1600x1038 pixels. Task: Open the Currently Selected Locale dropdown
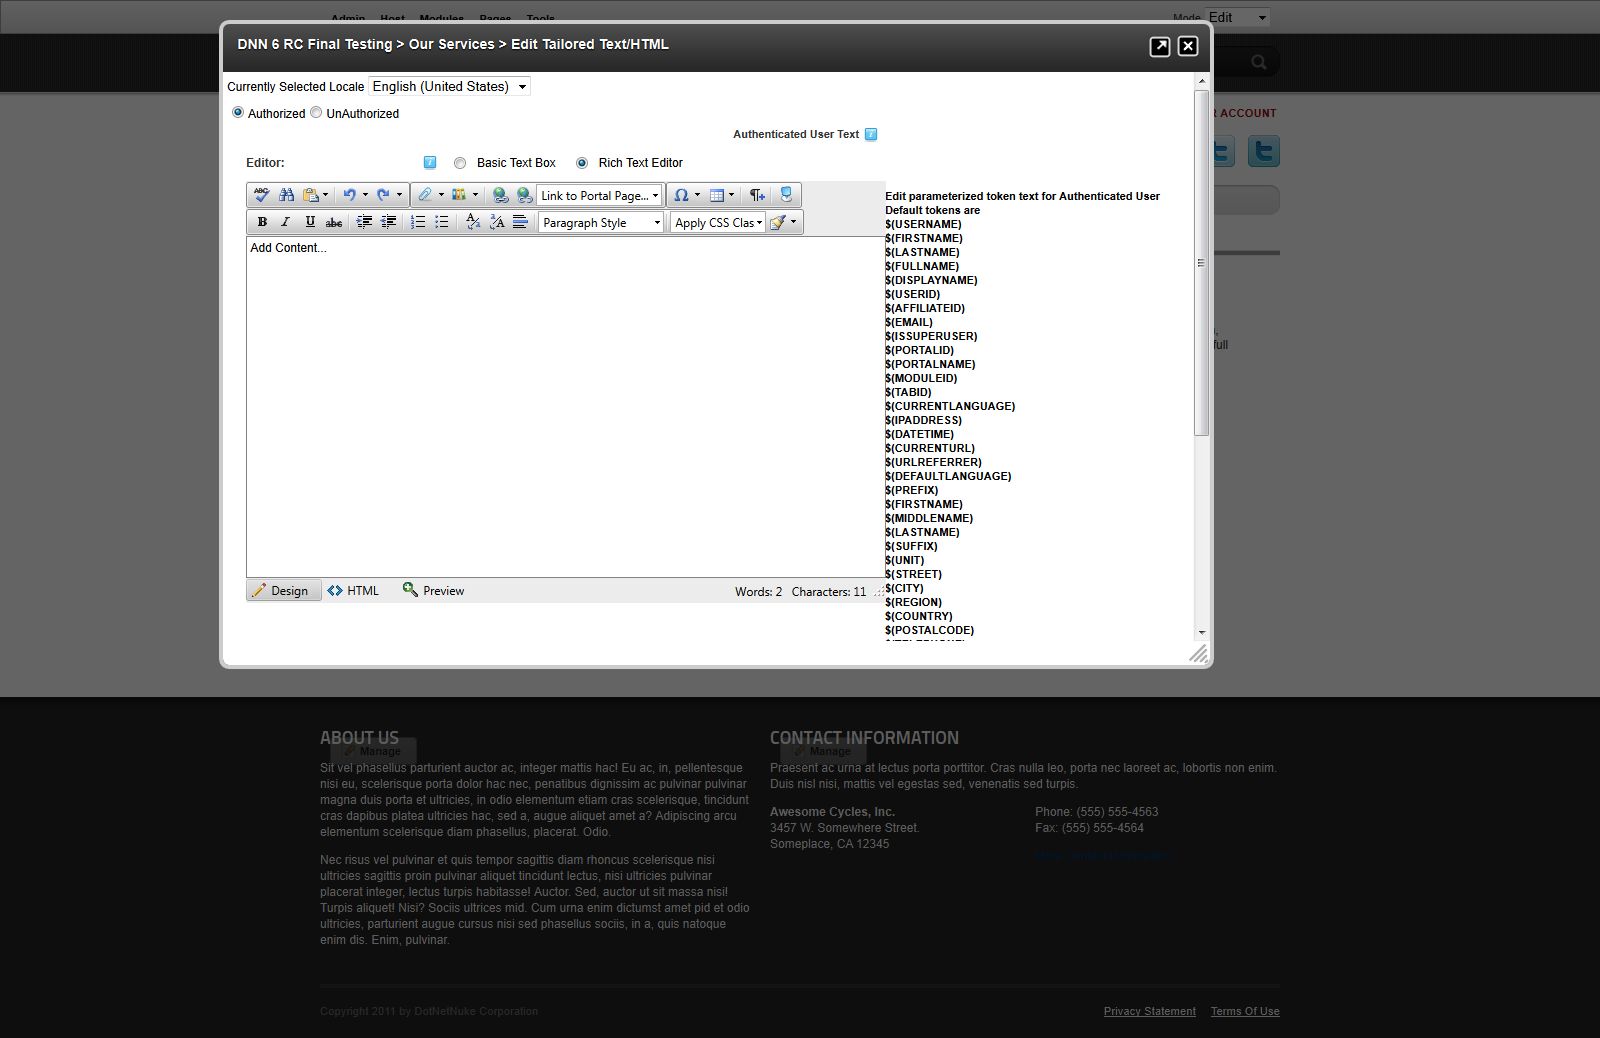pyautogui.click(x=449, y=86)
